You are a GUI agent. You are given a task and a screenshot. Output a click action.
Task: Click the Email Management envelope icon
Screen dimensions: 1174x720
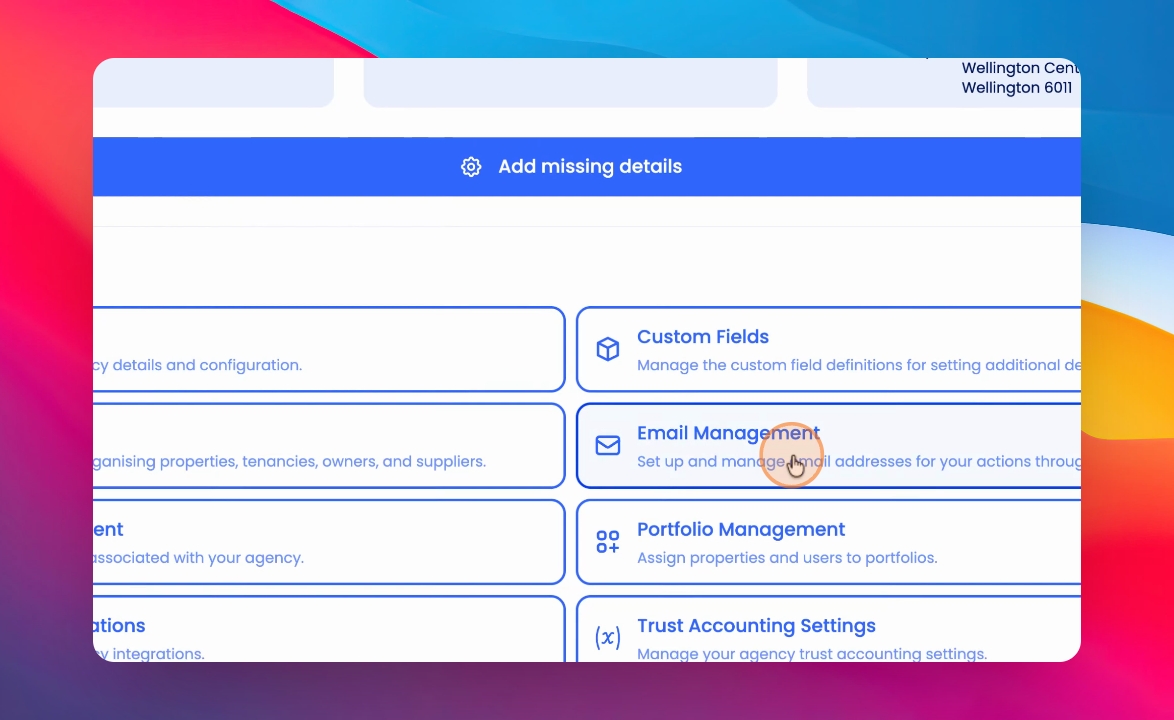(608, 445)
